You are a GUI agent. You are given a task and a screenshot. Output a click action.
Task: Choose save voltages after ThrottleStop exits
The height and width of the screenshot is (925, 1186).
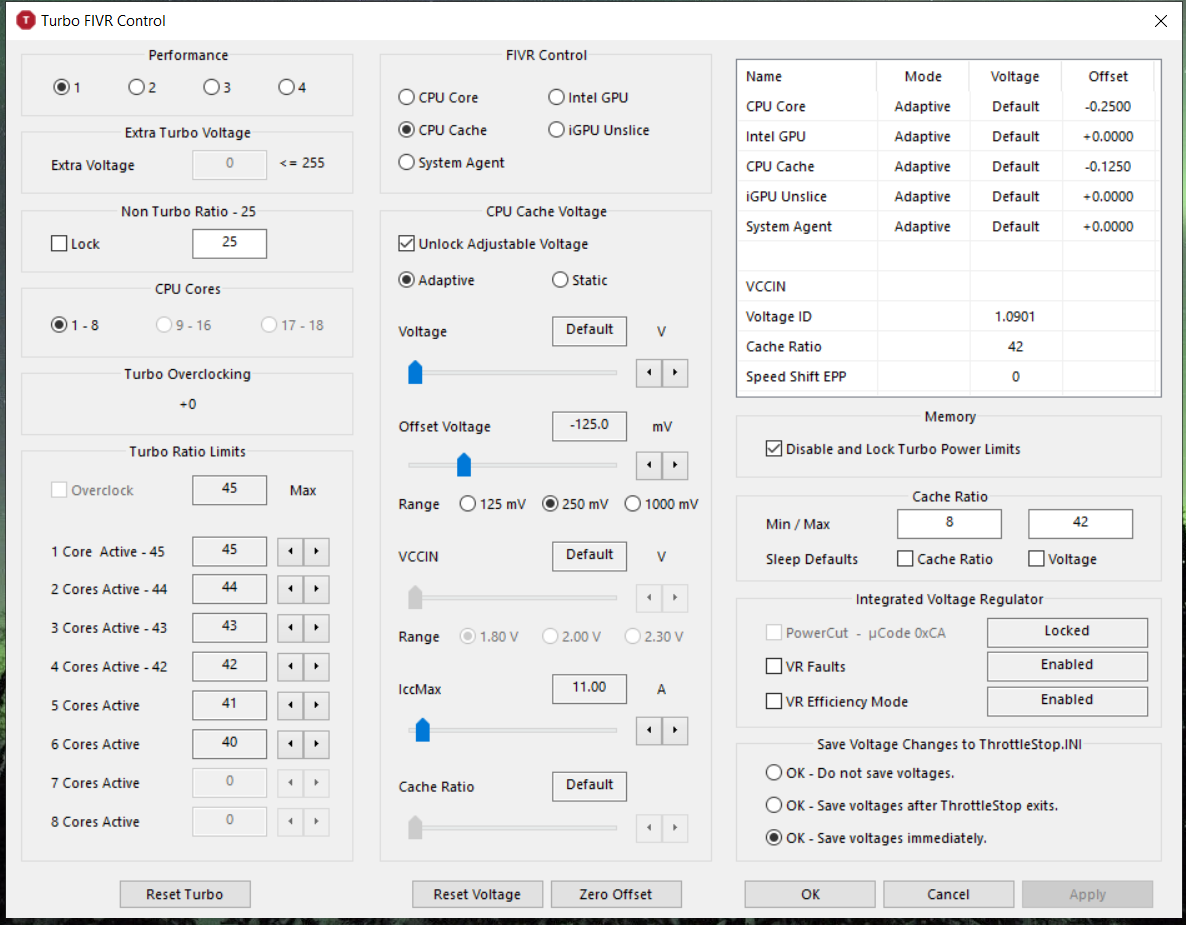tap(911, 805)
